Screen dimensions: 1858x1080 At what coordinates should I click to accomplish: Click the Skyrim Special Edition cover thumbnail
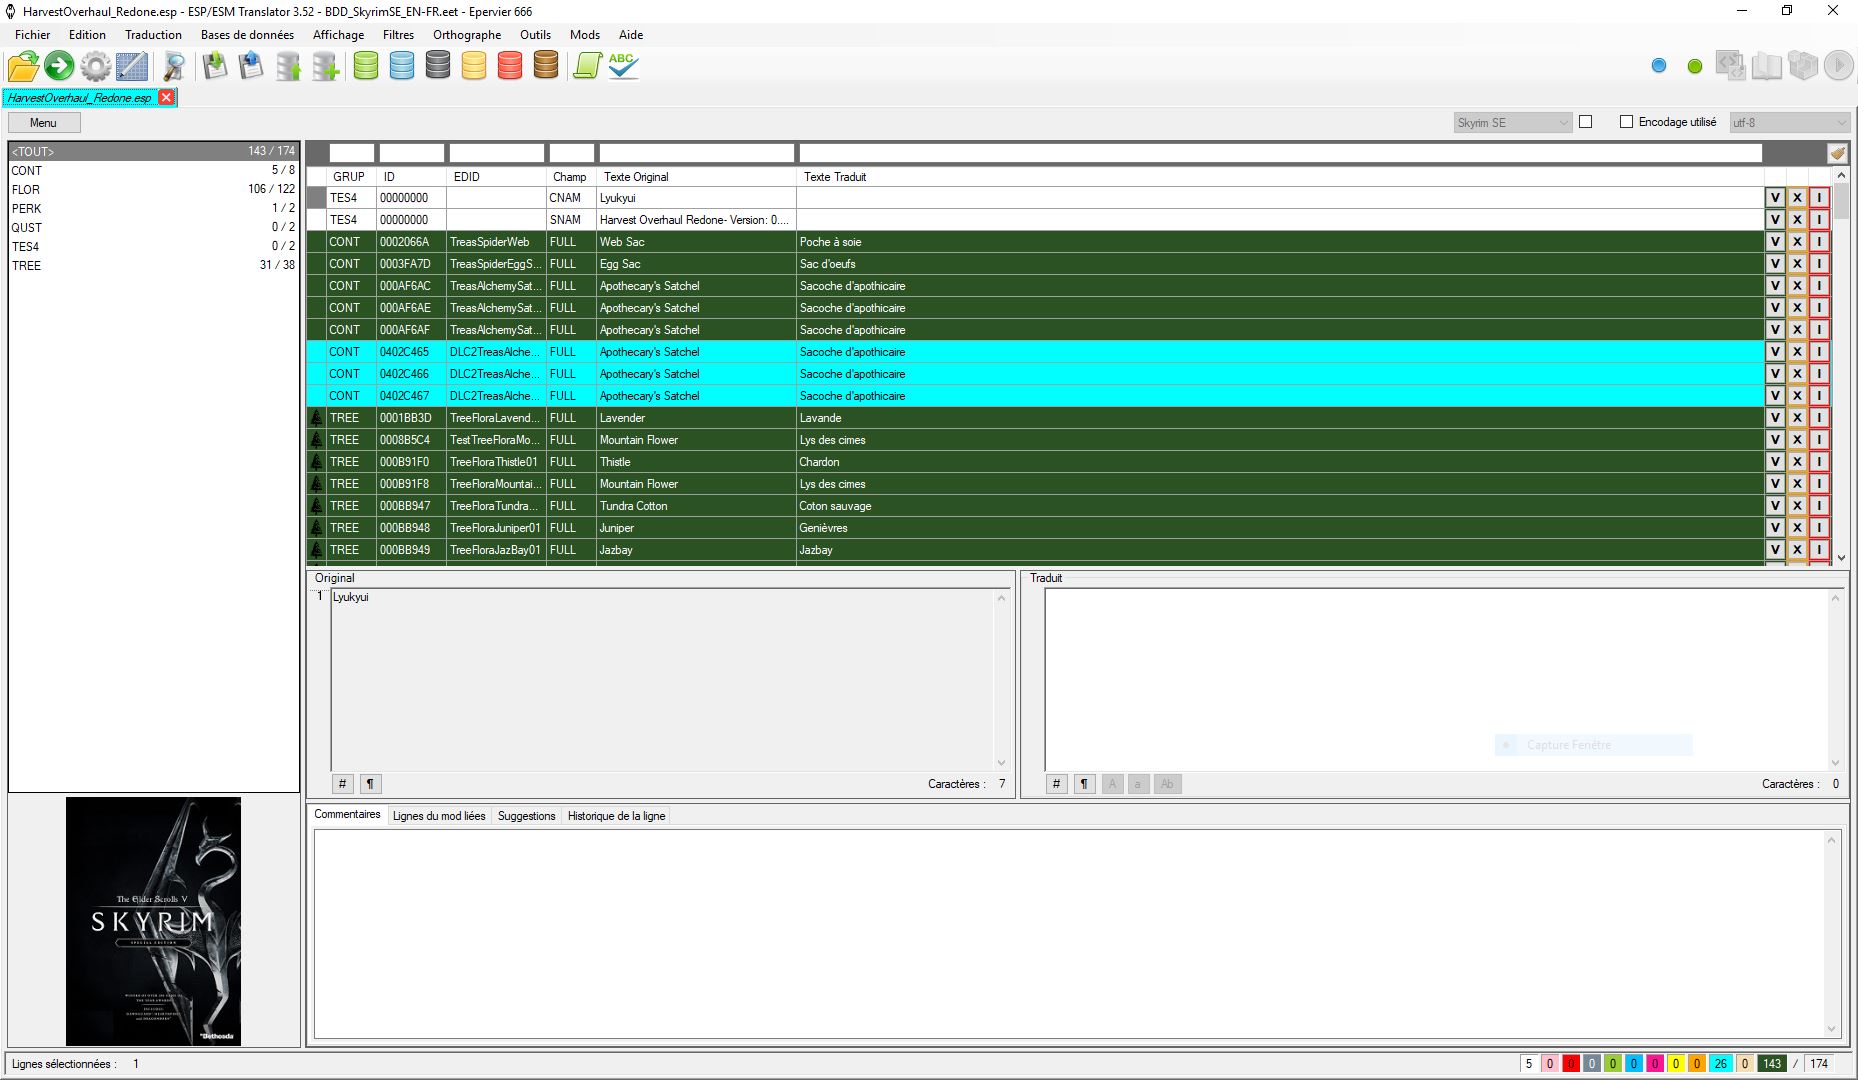click(x=153, y=921)
